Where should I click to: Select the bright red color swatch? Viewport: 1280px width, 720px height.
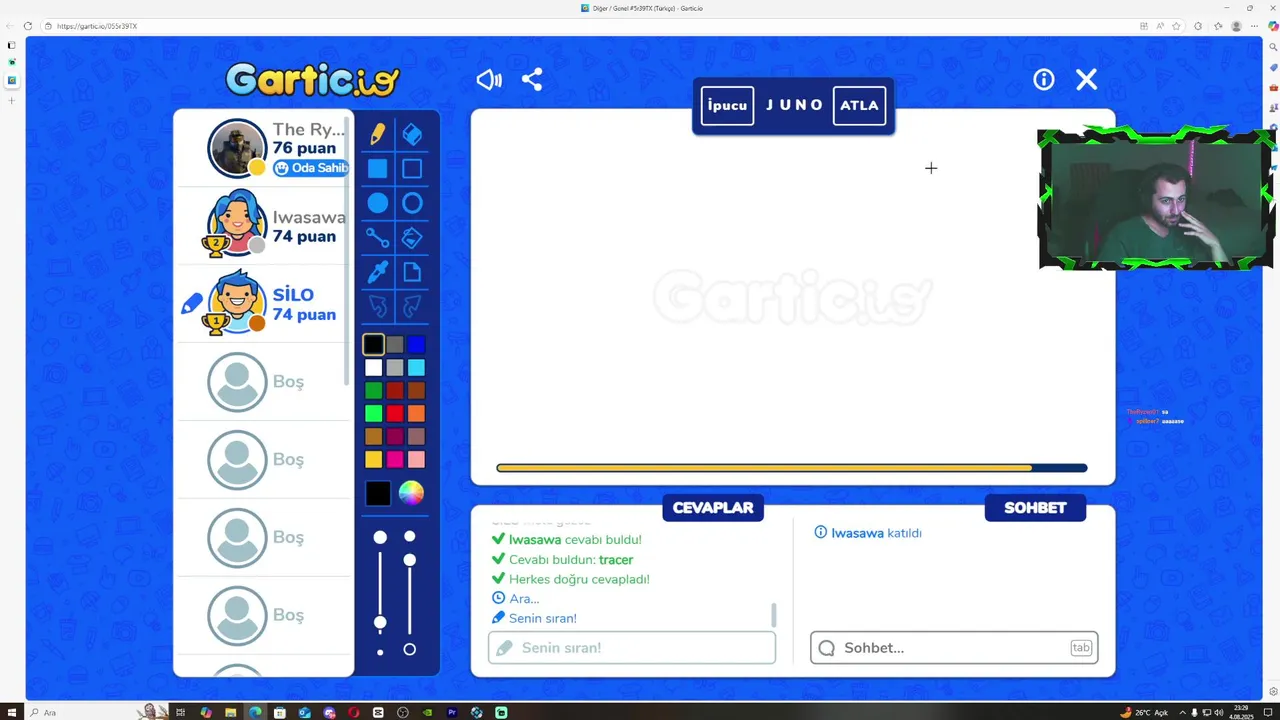(x=395, y=413)
